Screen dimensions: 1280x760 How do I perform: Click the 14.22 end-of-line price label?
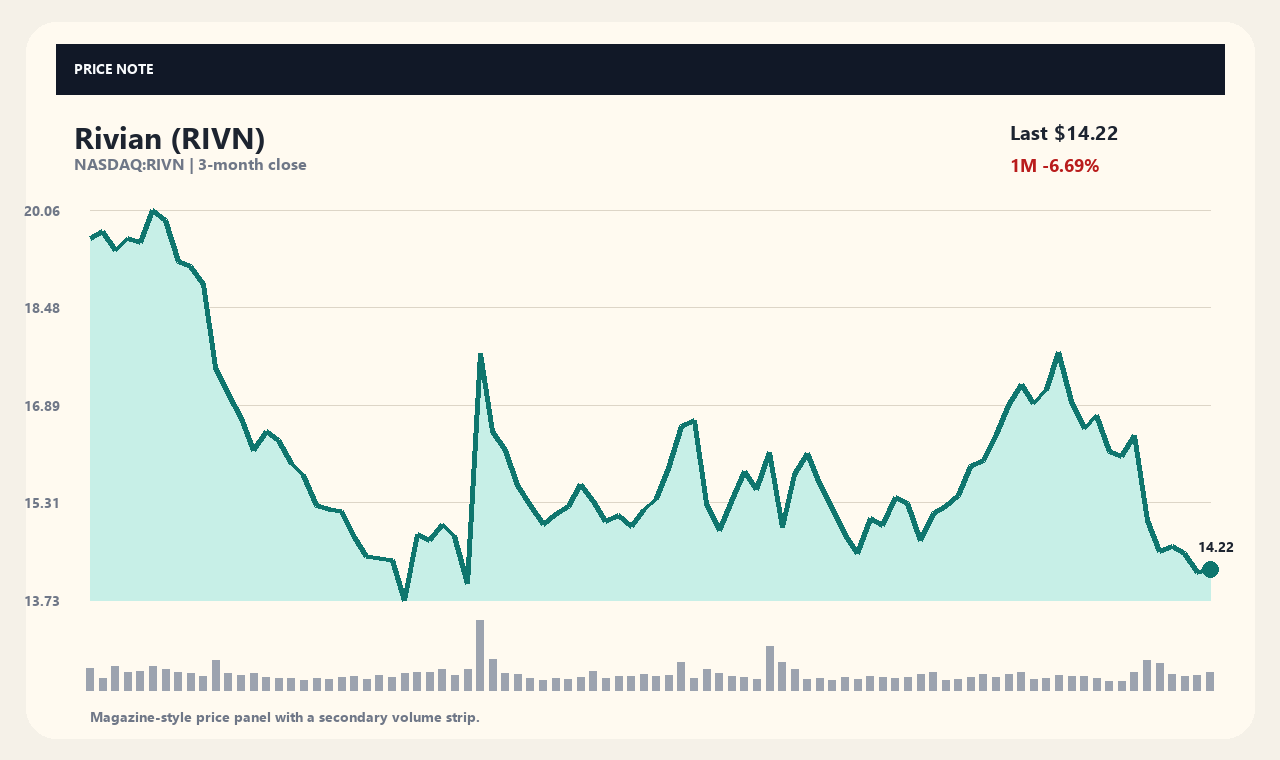(1216, 547)
